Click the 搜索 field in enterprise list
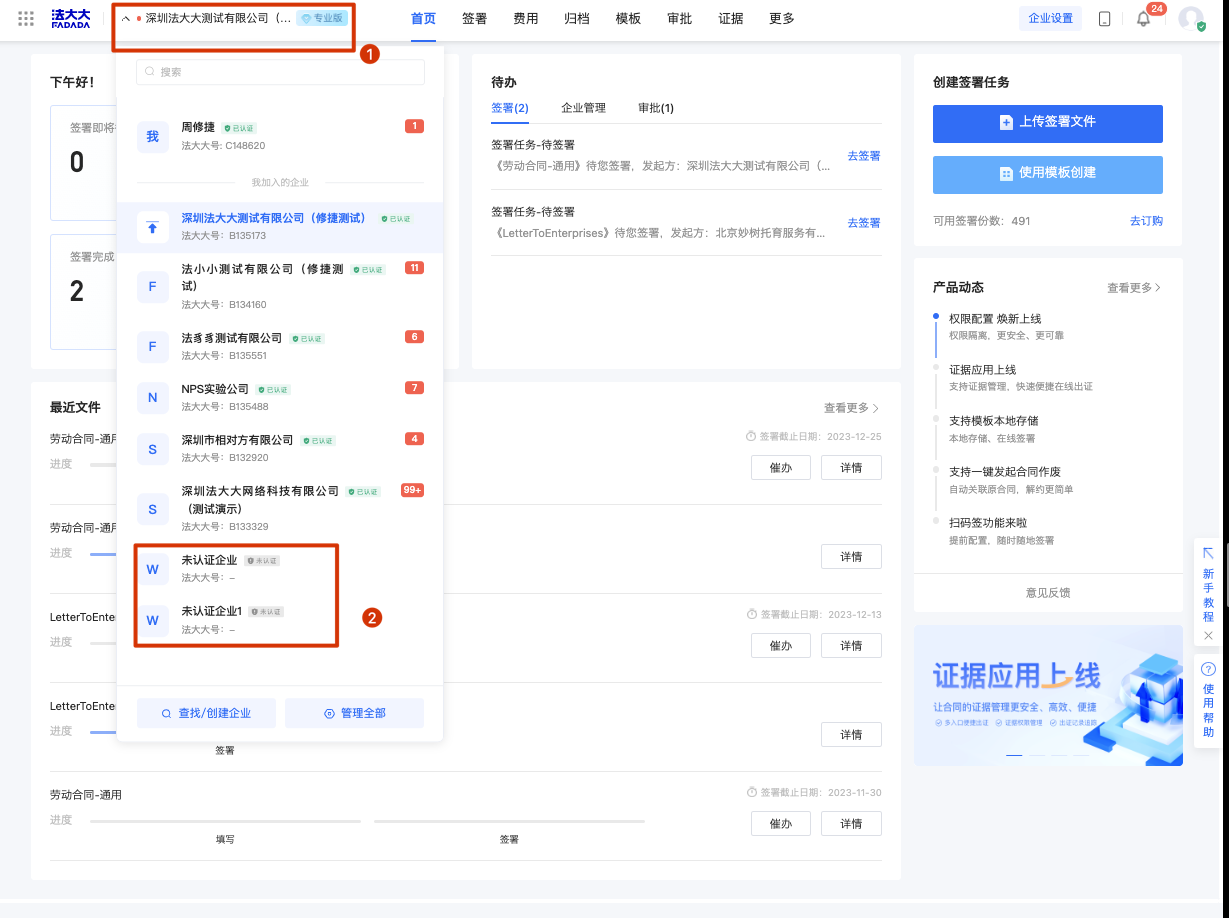 [x=281, y=72]
